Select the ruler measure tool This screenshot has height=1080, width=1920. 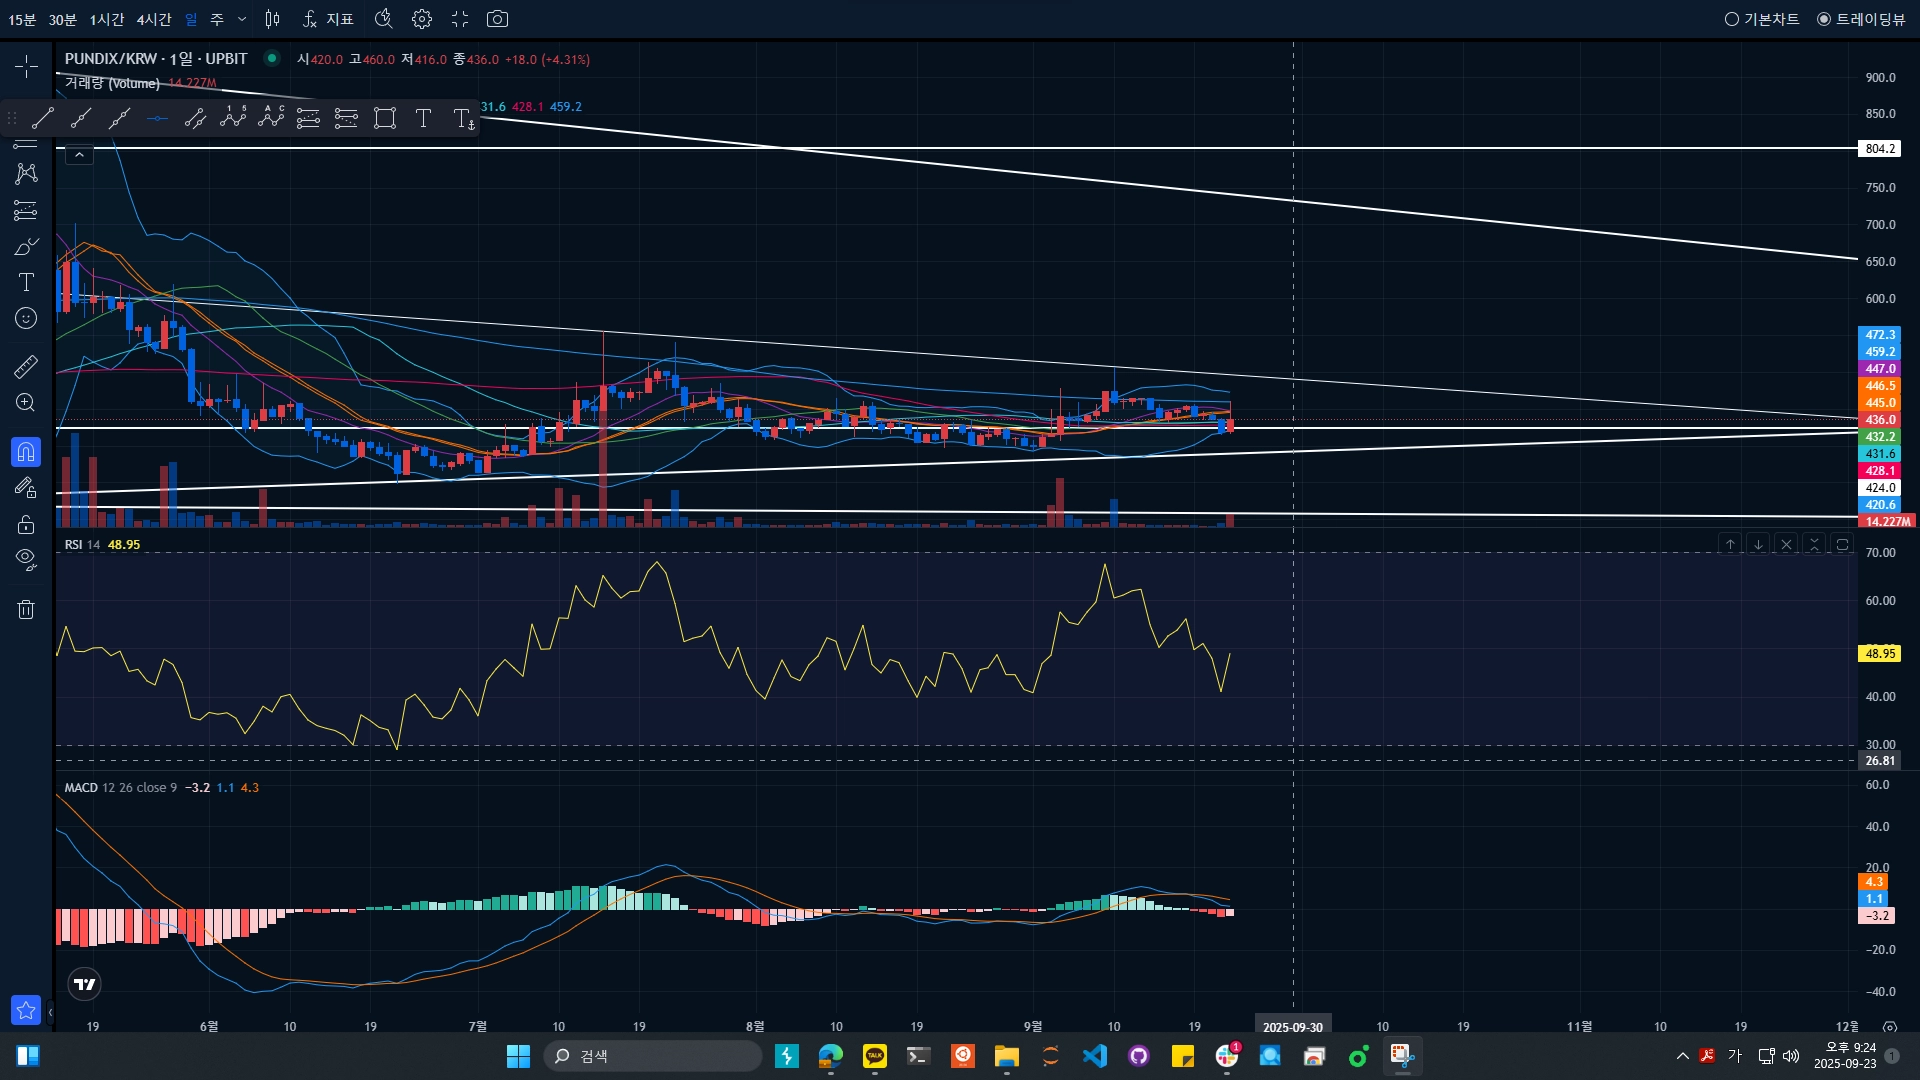26,367
